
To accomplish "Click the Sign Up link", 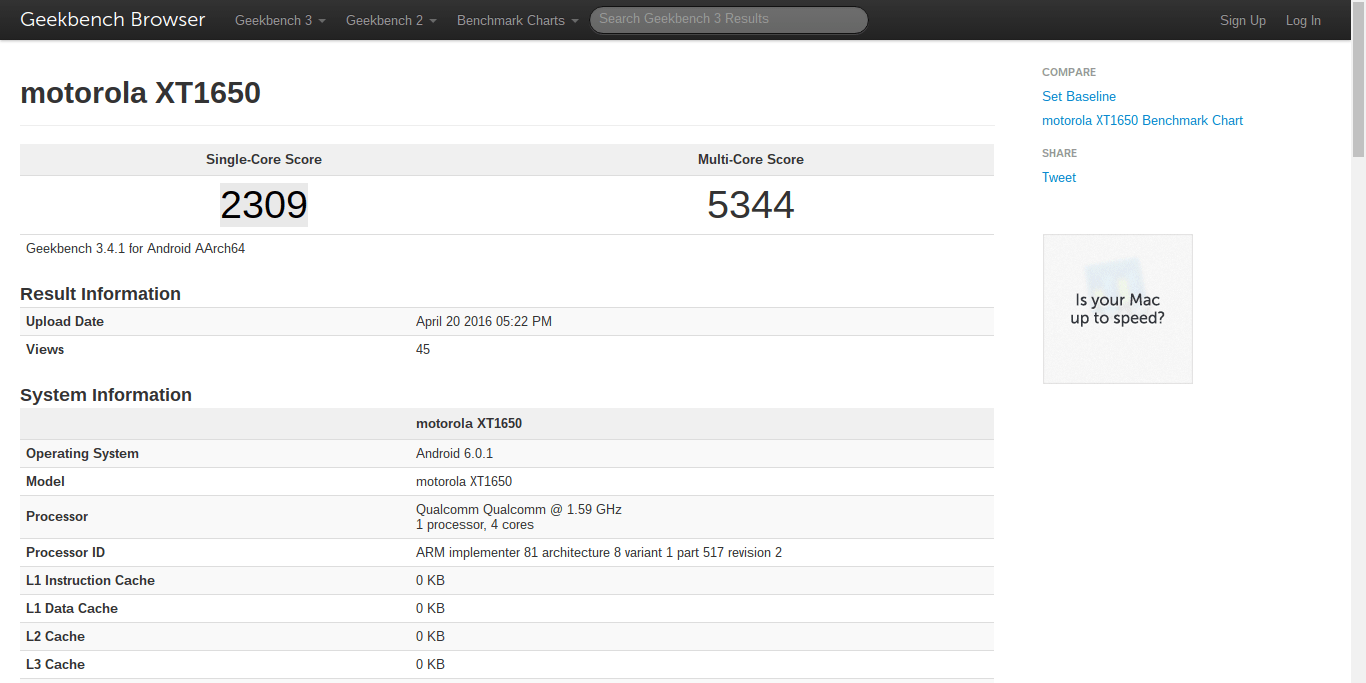I will click(1242, 20).
